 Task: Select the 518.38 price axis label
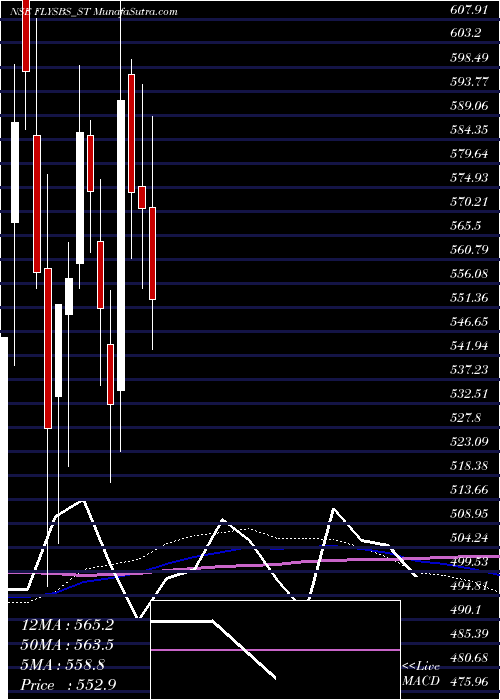click(x=469, y=467)
